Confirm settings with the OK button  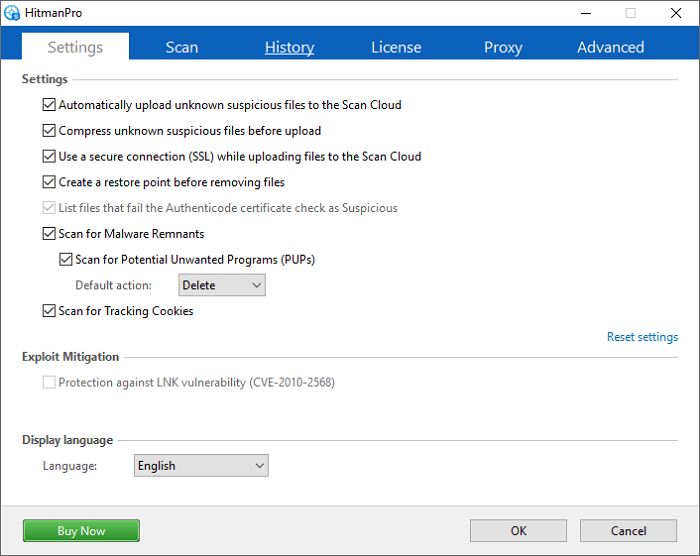click(x=518, y=531)
